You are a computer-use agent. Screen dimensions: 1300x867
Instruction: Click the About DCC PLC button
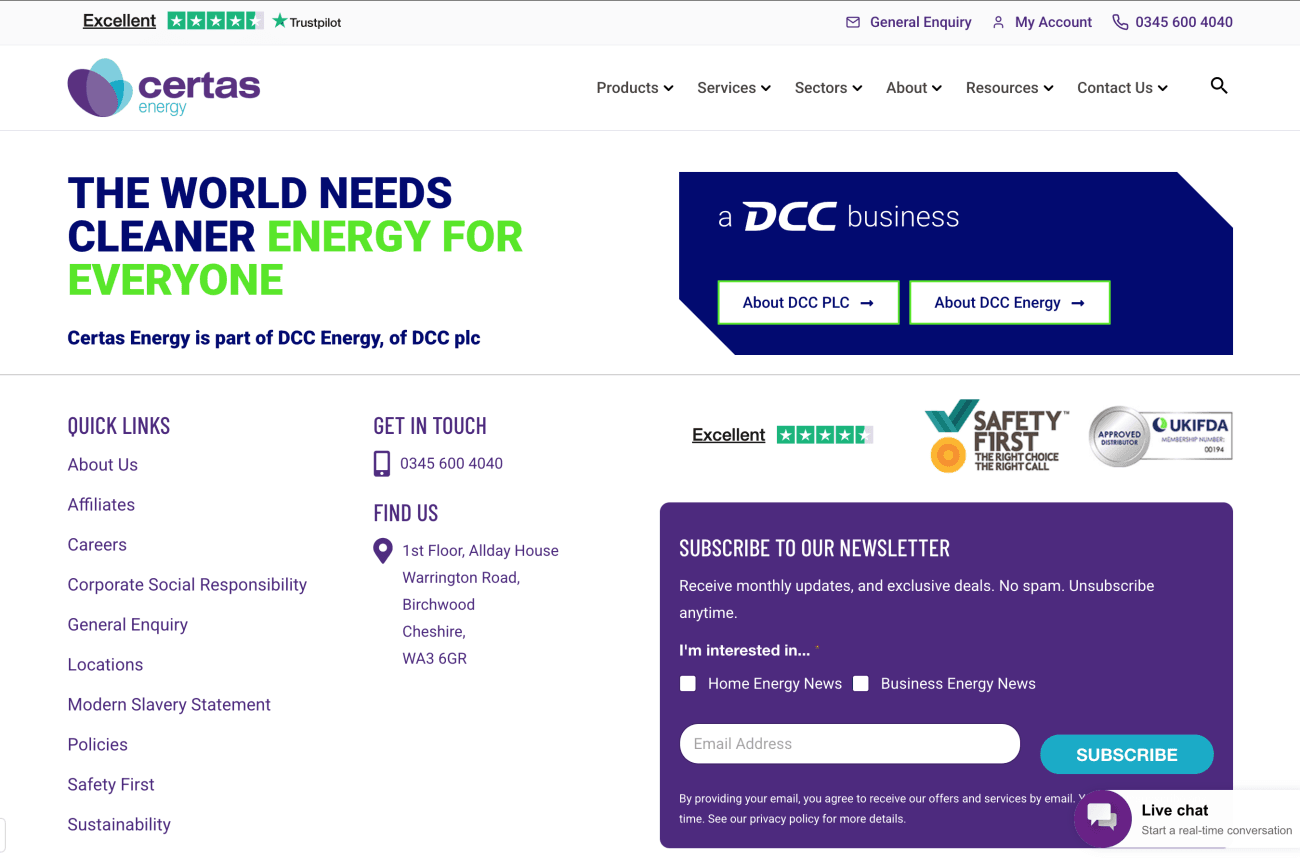(808, 303)
